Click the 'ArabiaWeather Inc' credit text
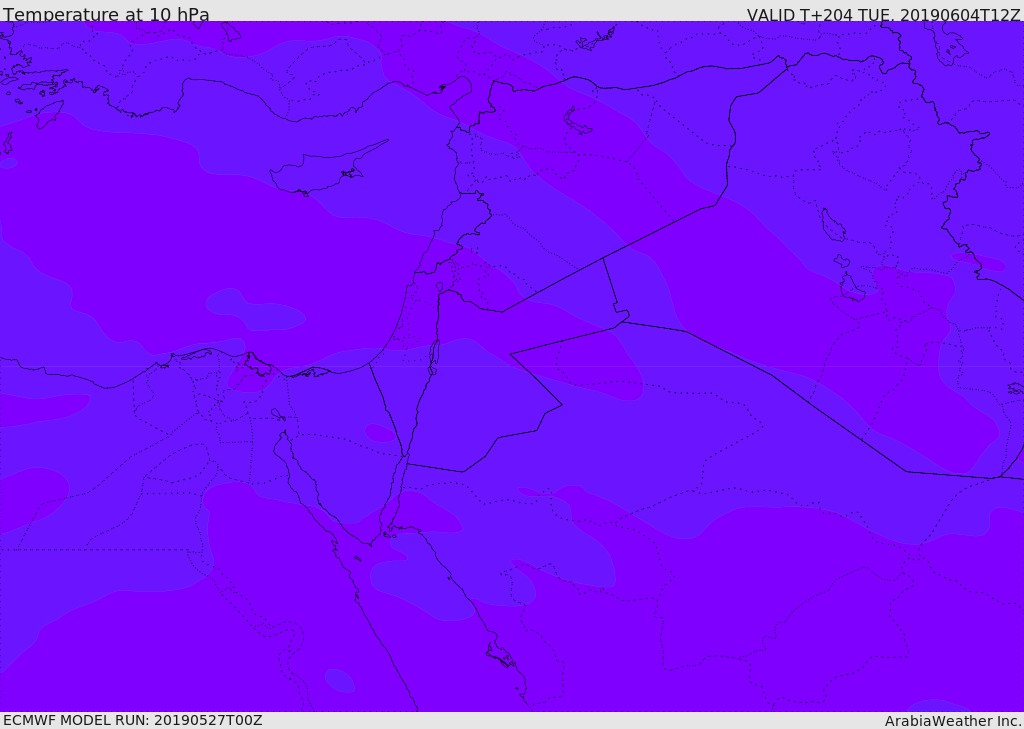The width and height of the screenshot is (1024, 729). click(952, 721)
